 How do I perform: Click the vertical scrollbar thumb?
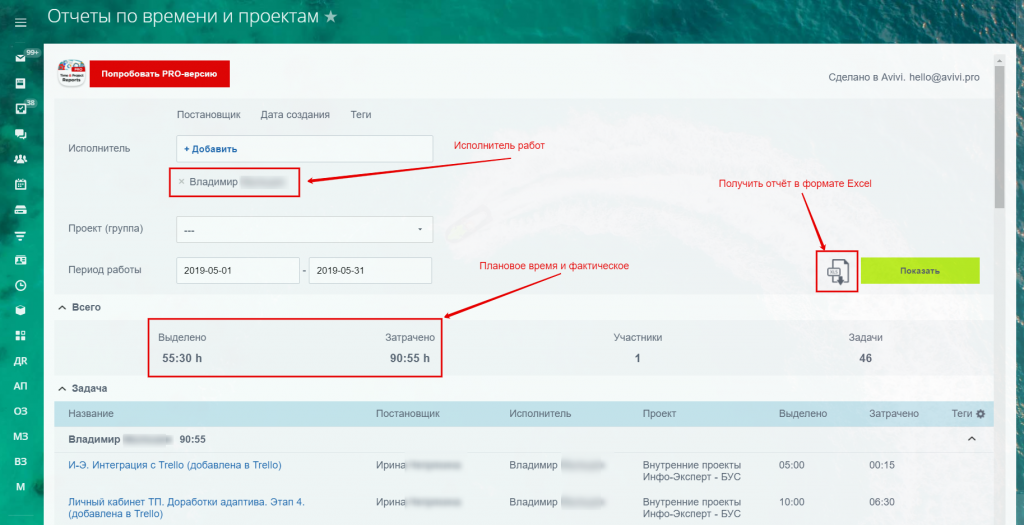(x=999, y=137)
